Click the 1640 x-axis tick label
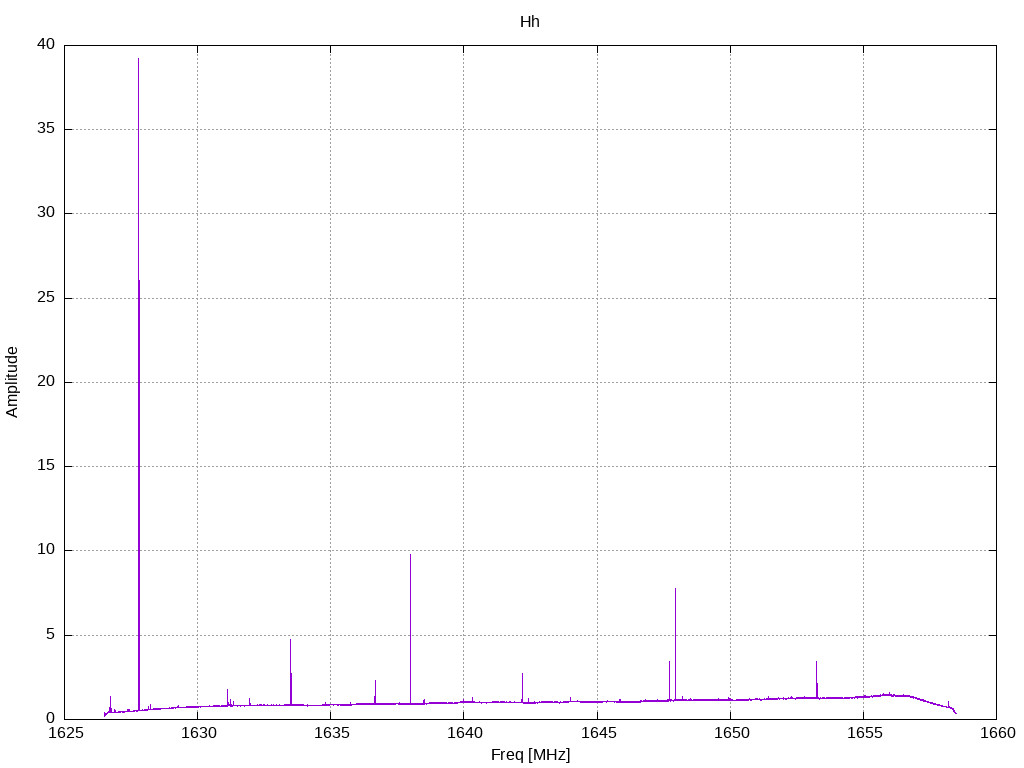1024x768 pixels. (463, 733)
